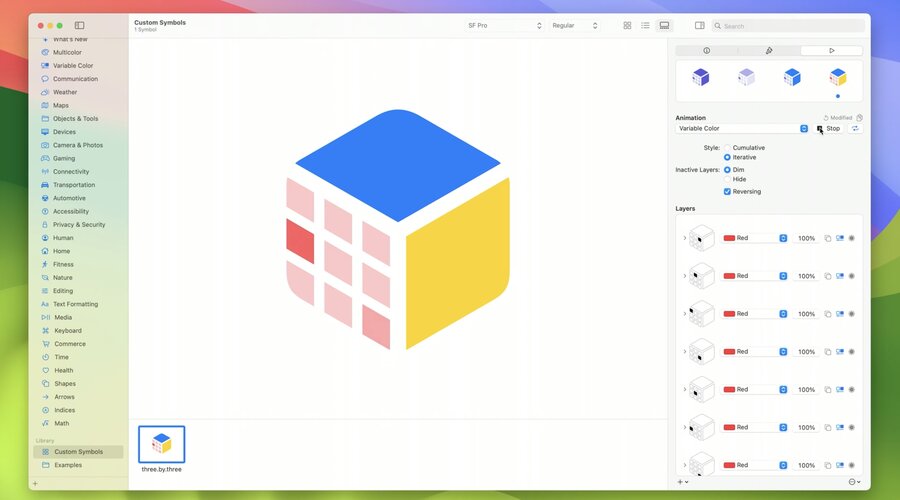Screen dimensions: 900x500
Task: Toggle the inspector panel icon
Action: tap(699, 25)
